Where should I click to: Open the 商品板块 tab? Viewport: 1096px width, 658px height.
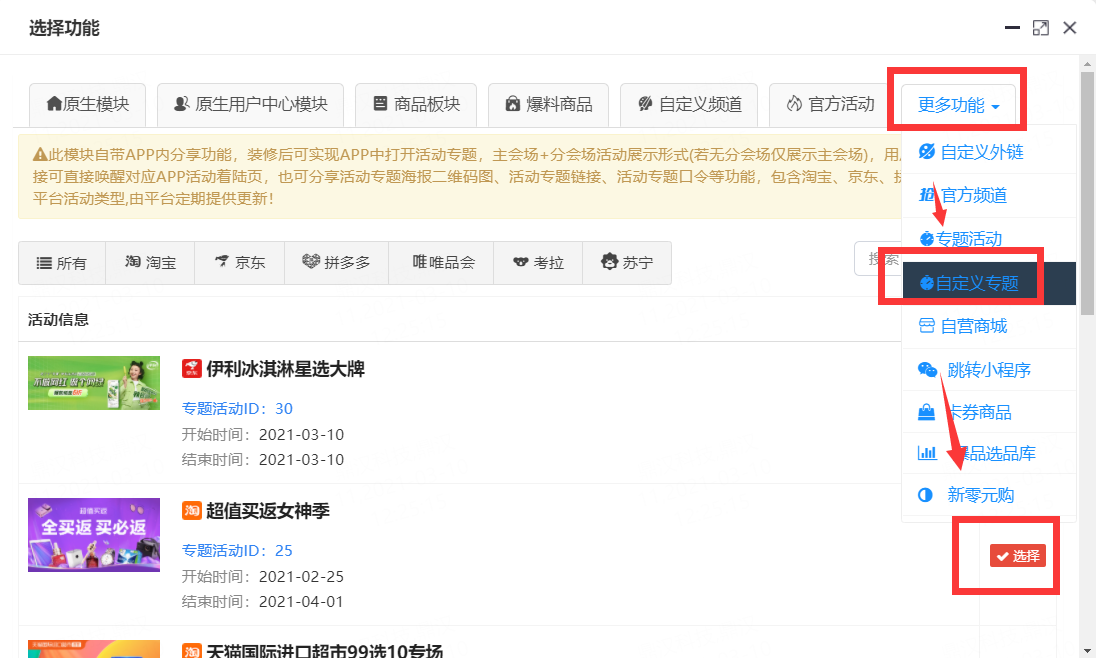416,105
